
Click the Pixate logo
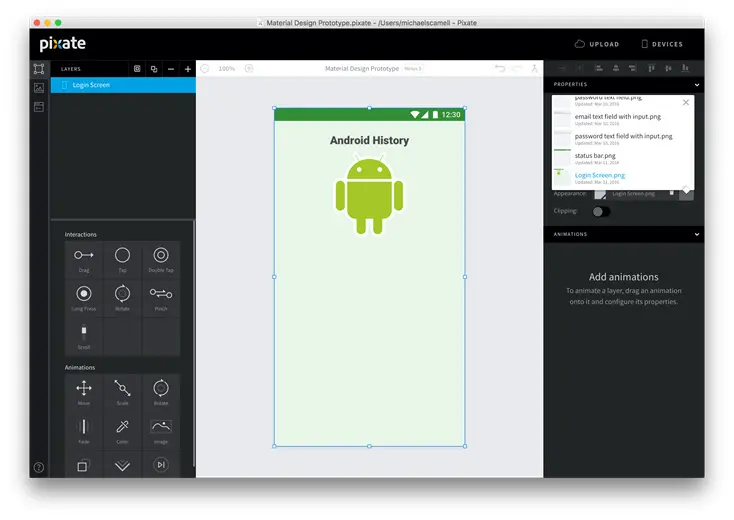point(63,44)
